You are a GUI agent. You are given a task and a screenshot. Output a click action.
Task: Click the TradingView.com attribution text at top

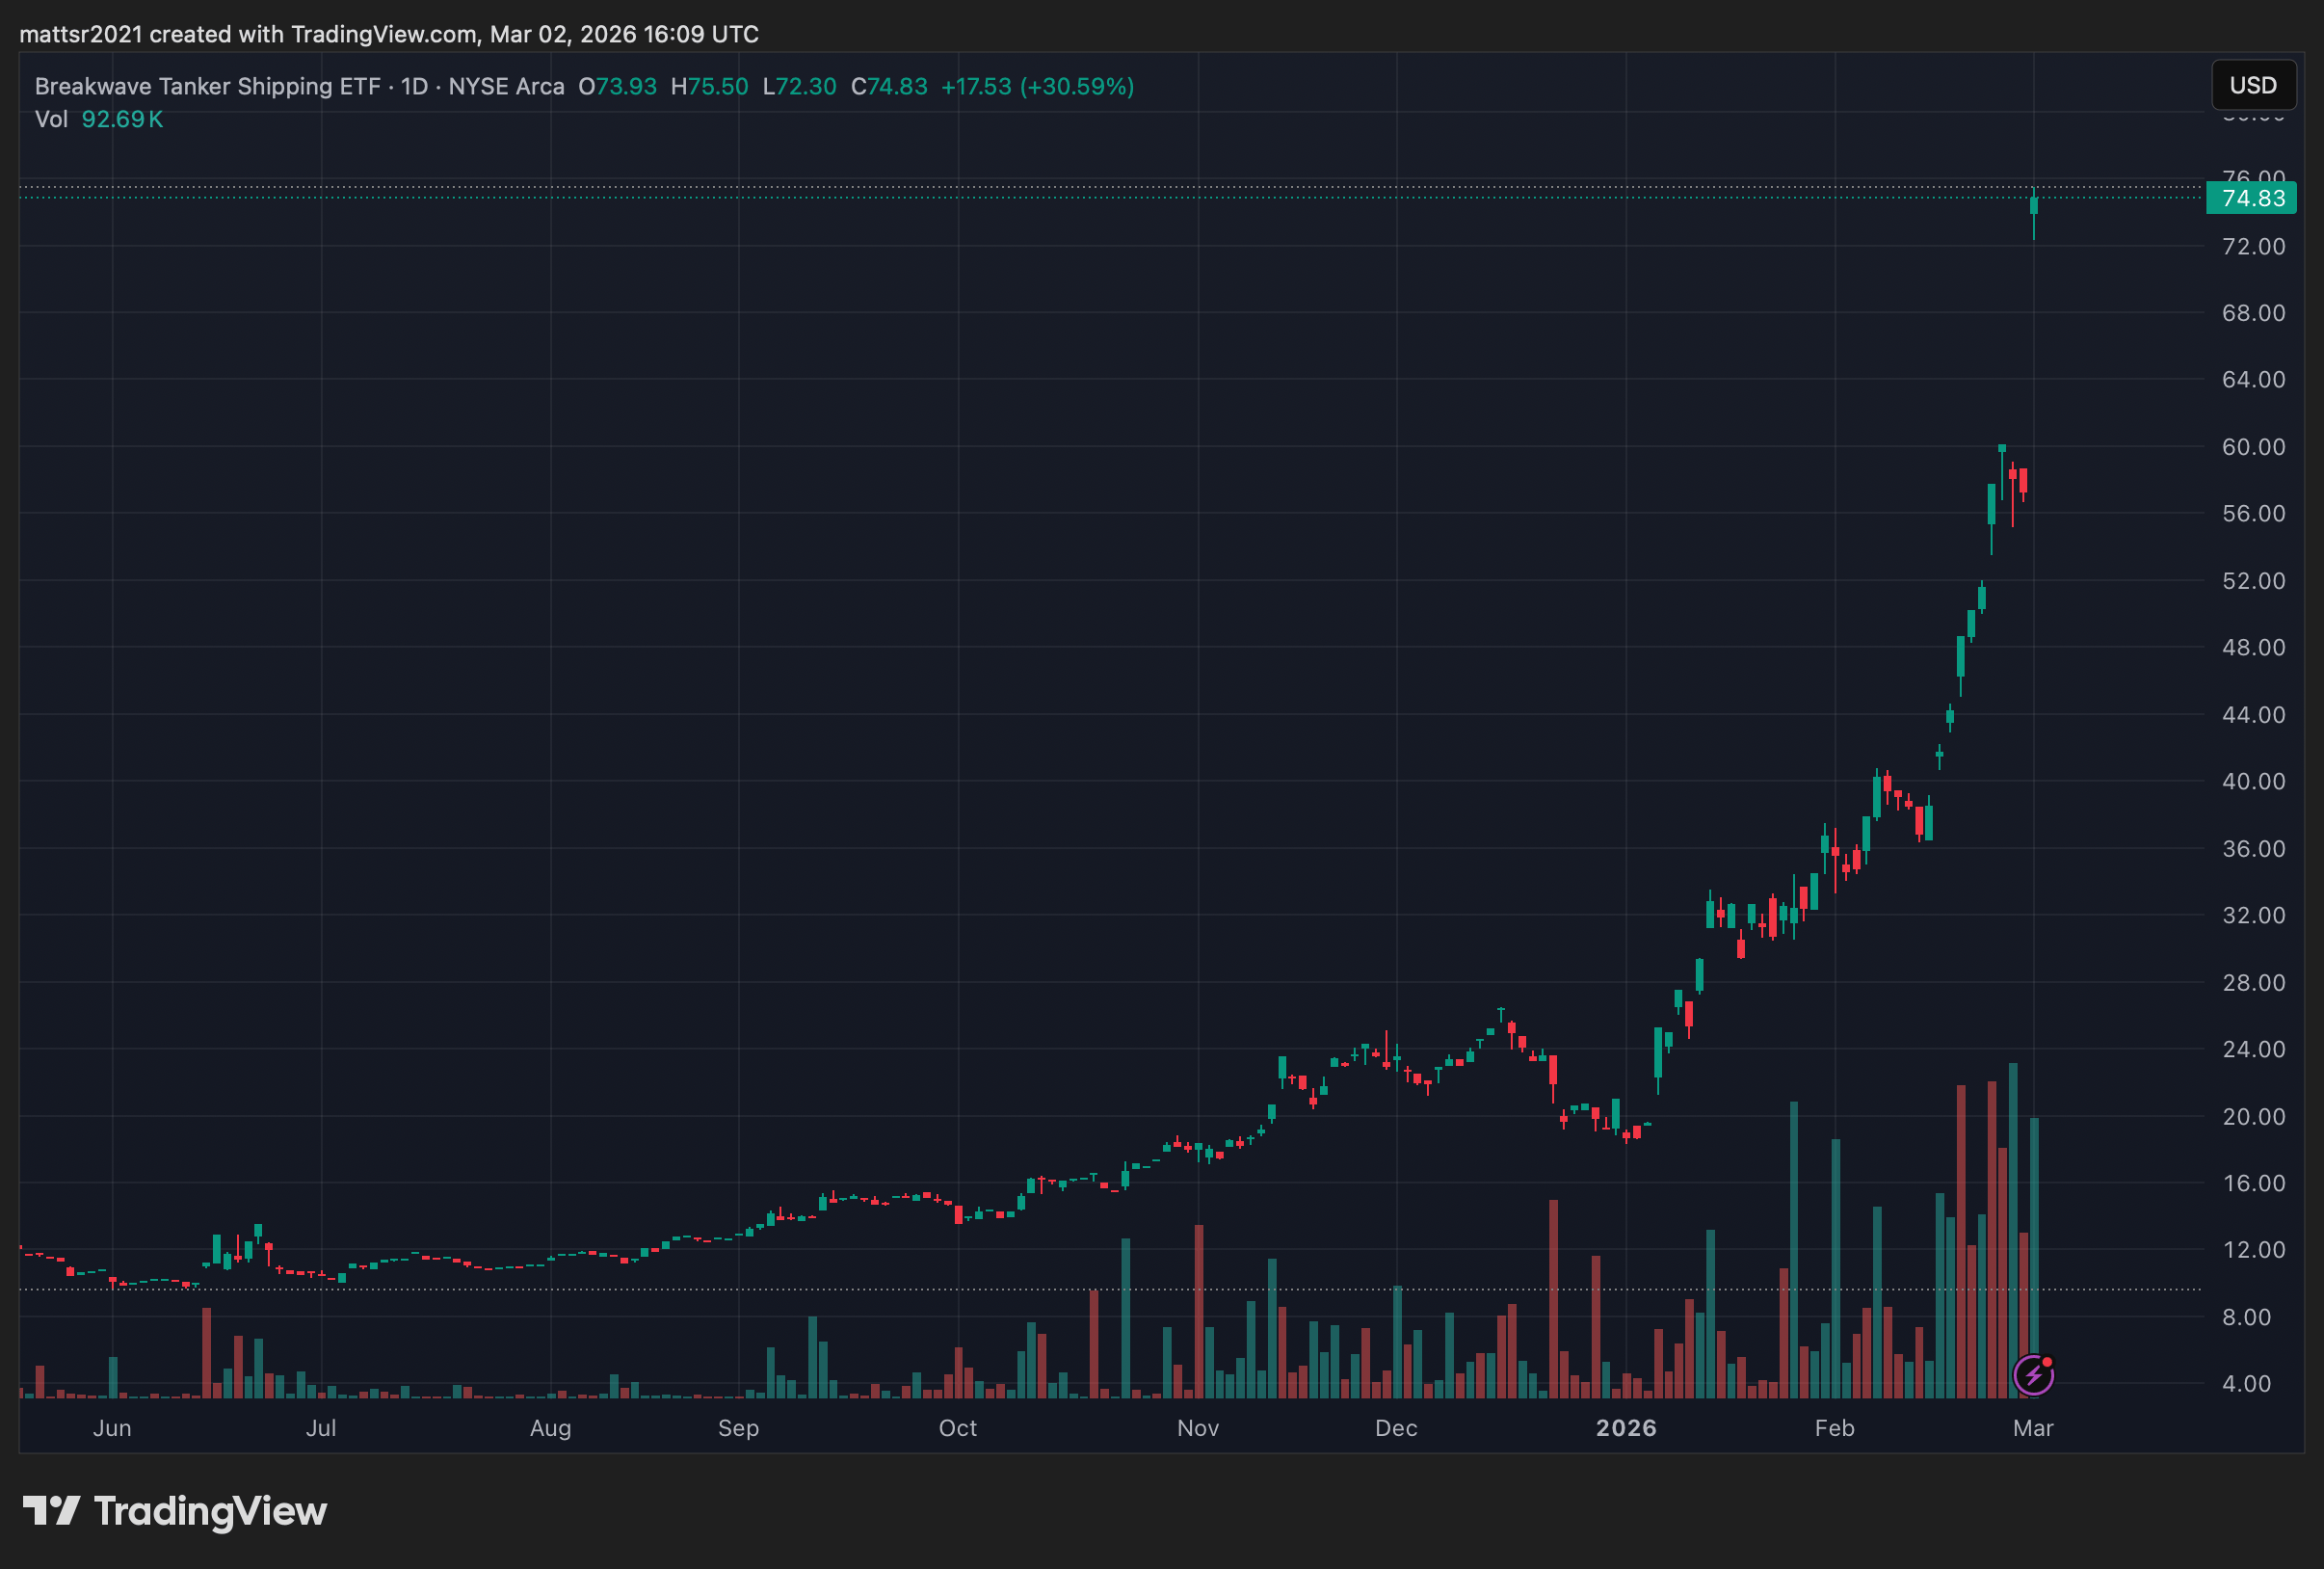pyautogui.click(x=384, y=34)
